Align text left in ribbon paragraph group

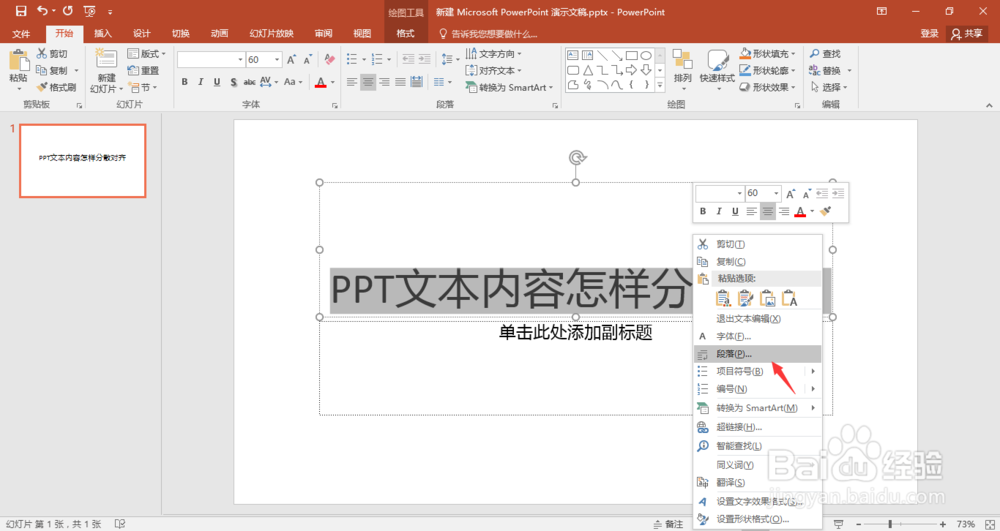click(352, 82)
